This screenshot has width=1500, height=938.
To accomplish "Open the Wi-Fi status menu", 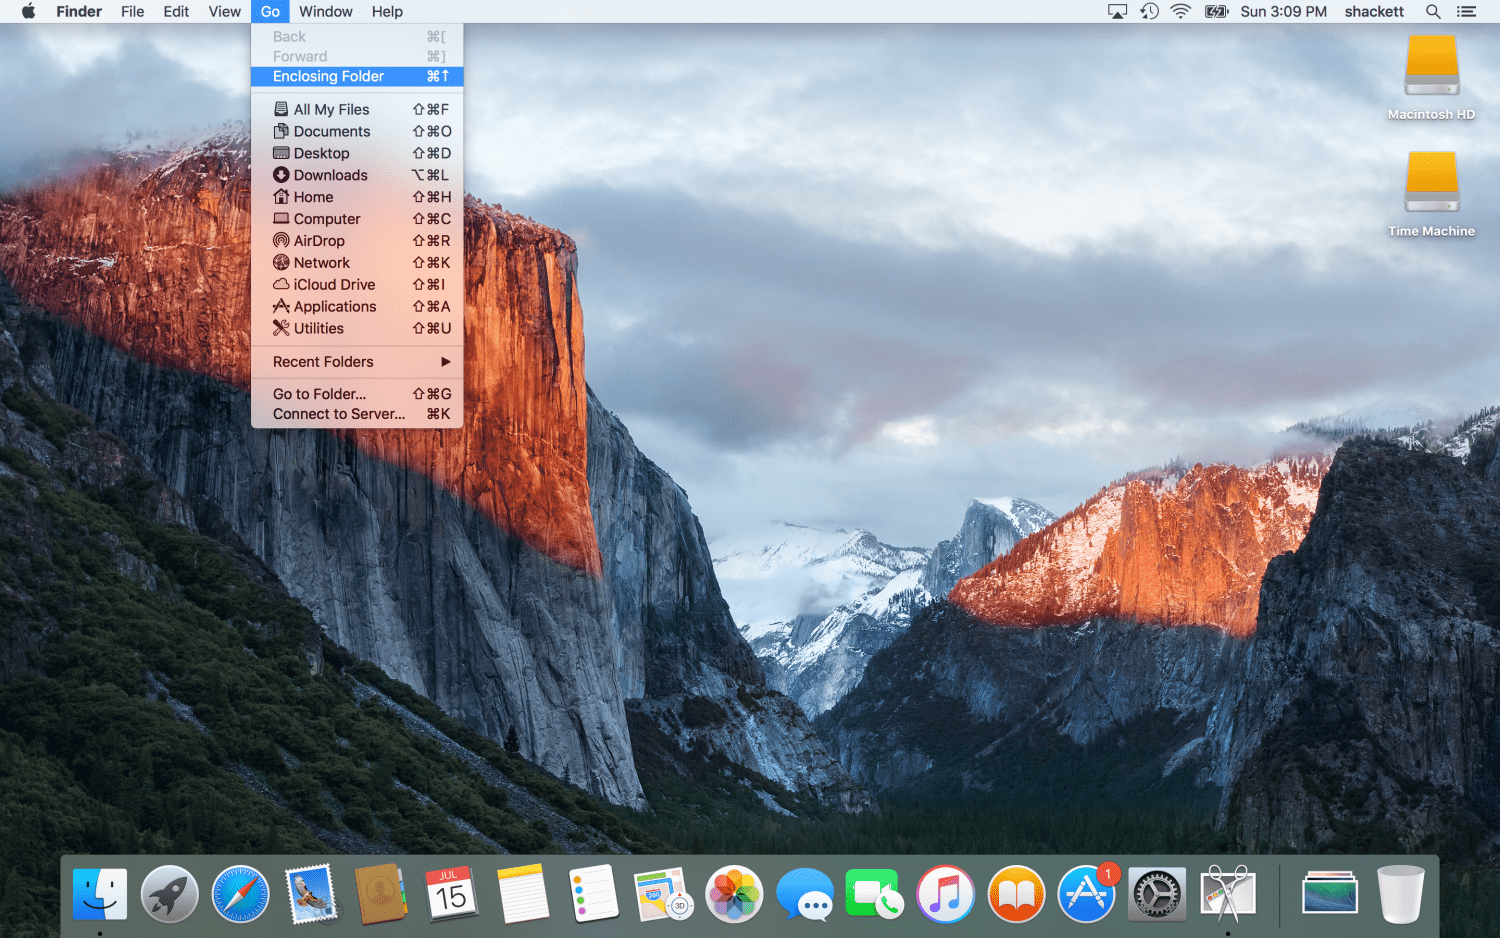I will 1181,12.
